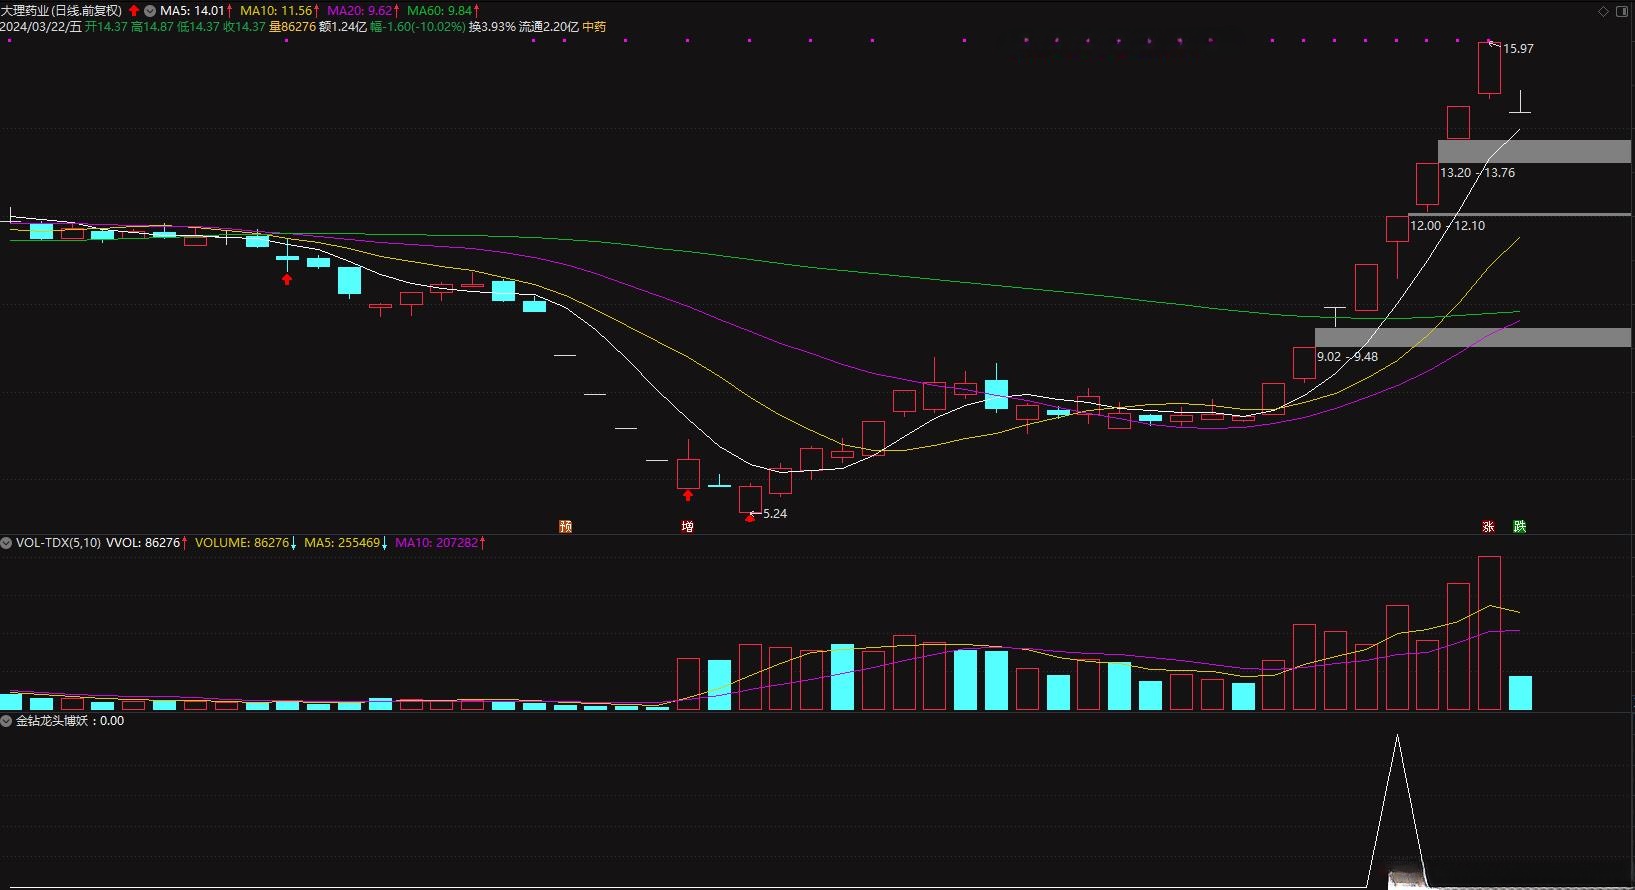Click the diamond icon at top right
The height and width of the screenshot is (890, 1635).
click(x=1603, y=11)
